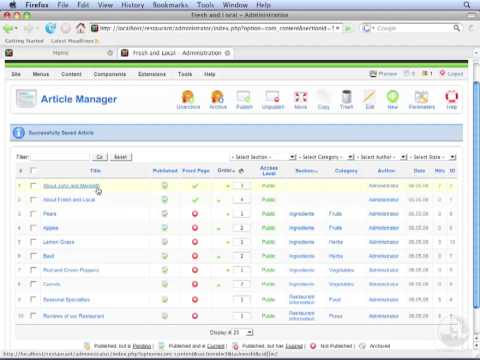The height and width of the screenshot is (360, 480).
Task: Toggle front page checkmark for About Fresh and Local
Action: [195, 200]
